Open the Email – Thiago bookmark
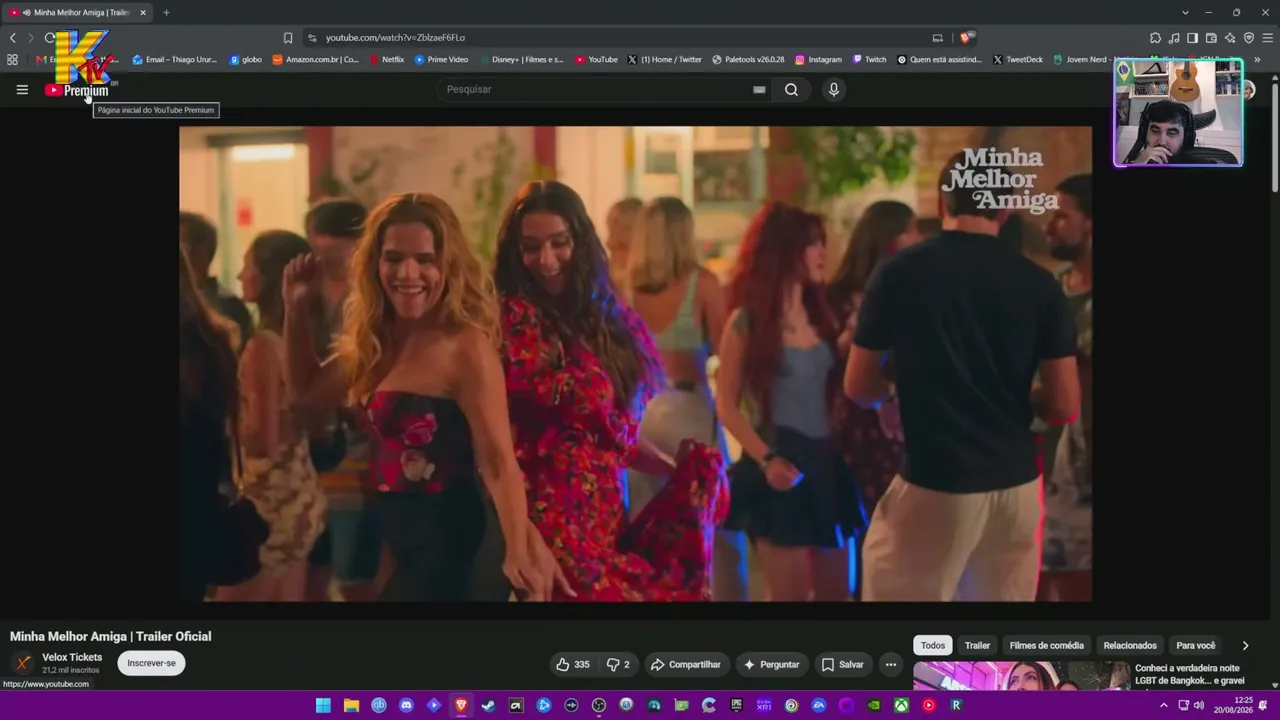The image size is (1280, 720). tap(175, 60)
